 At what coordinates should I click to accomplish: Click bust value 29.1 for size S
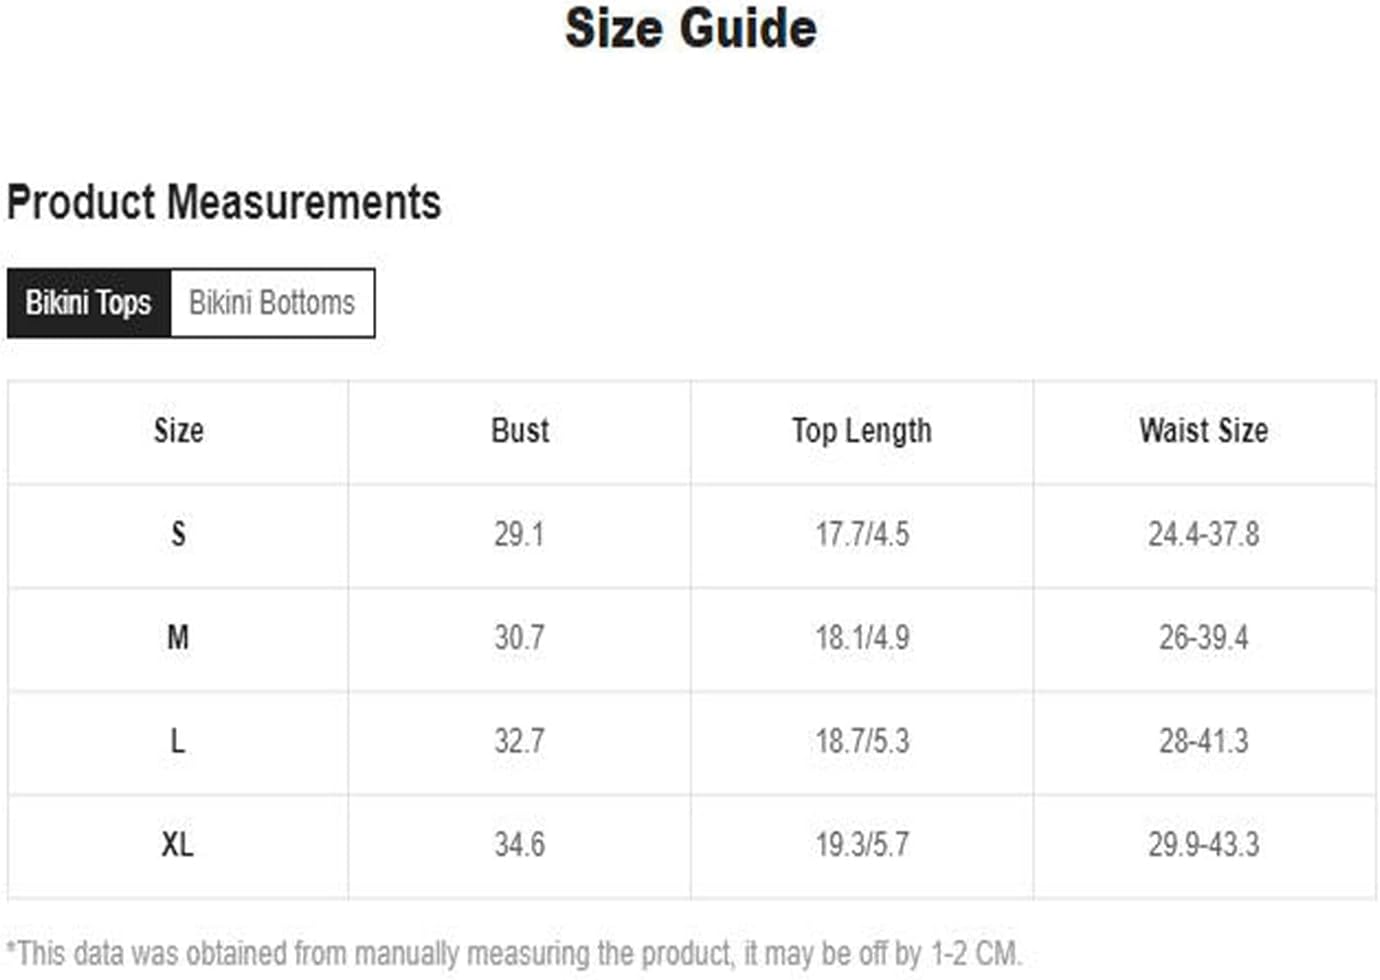pos(519,534)
